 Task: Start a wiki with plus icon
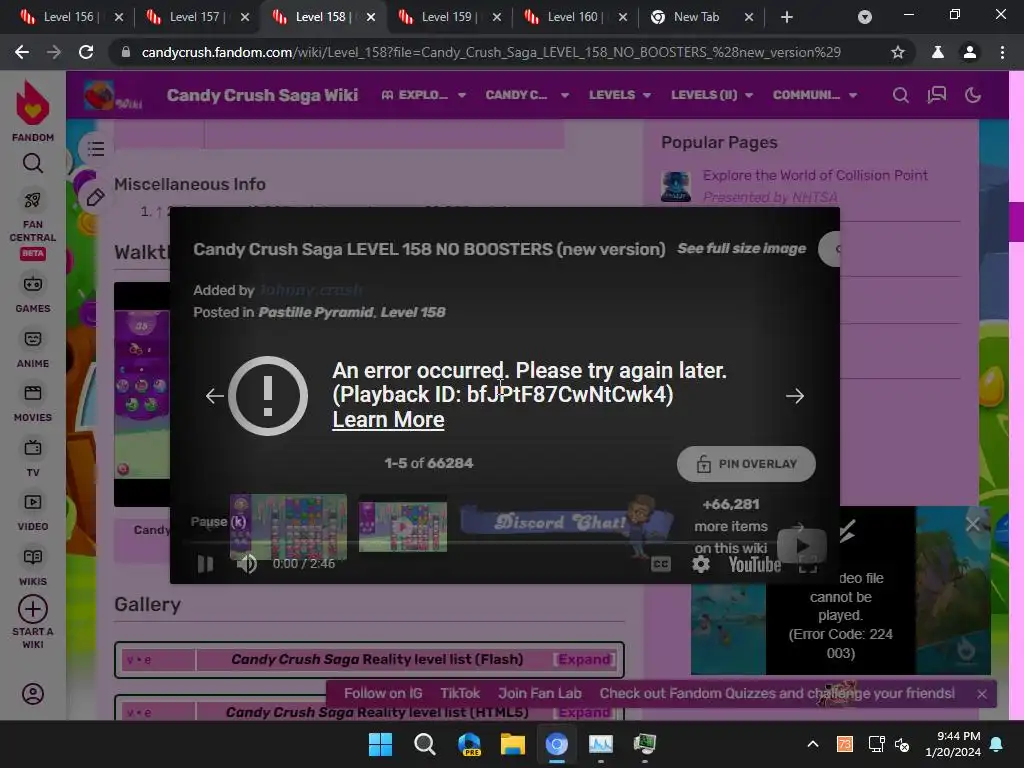tap(33, 621)
